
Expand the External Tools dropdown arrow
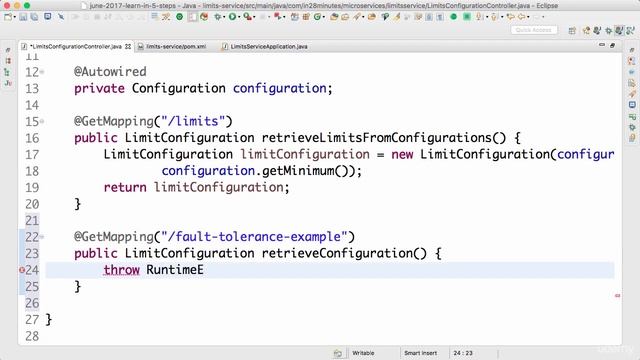click(x=283, y=17)
